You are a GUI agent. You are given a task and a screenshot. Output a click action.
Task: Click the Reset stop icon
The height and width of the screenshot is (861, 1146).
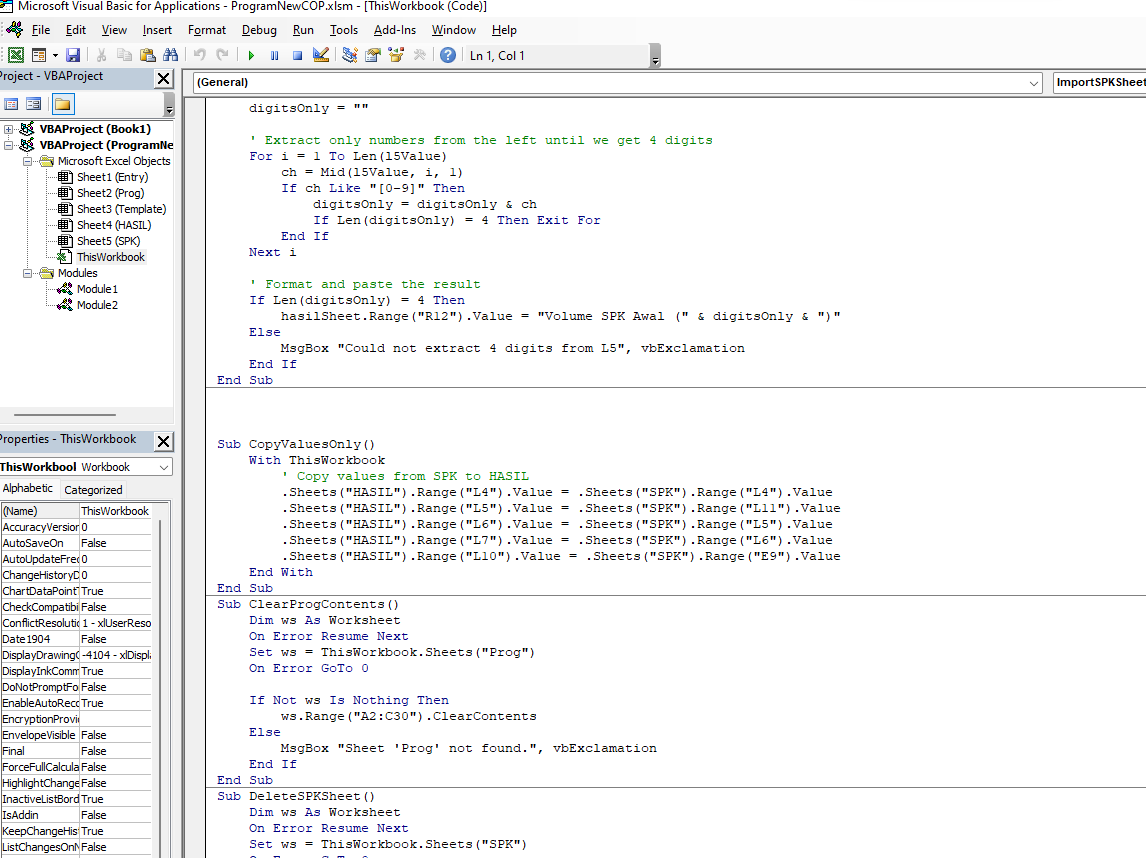[x=297, y=56]
